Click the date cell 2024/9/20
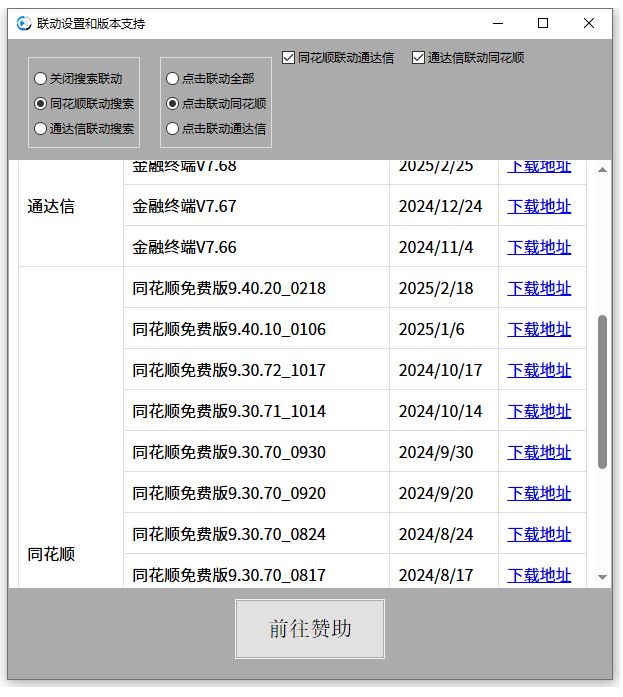The width and height of the screenshot is (623, 697). click(444, 493)
